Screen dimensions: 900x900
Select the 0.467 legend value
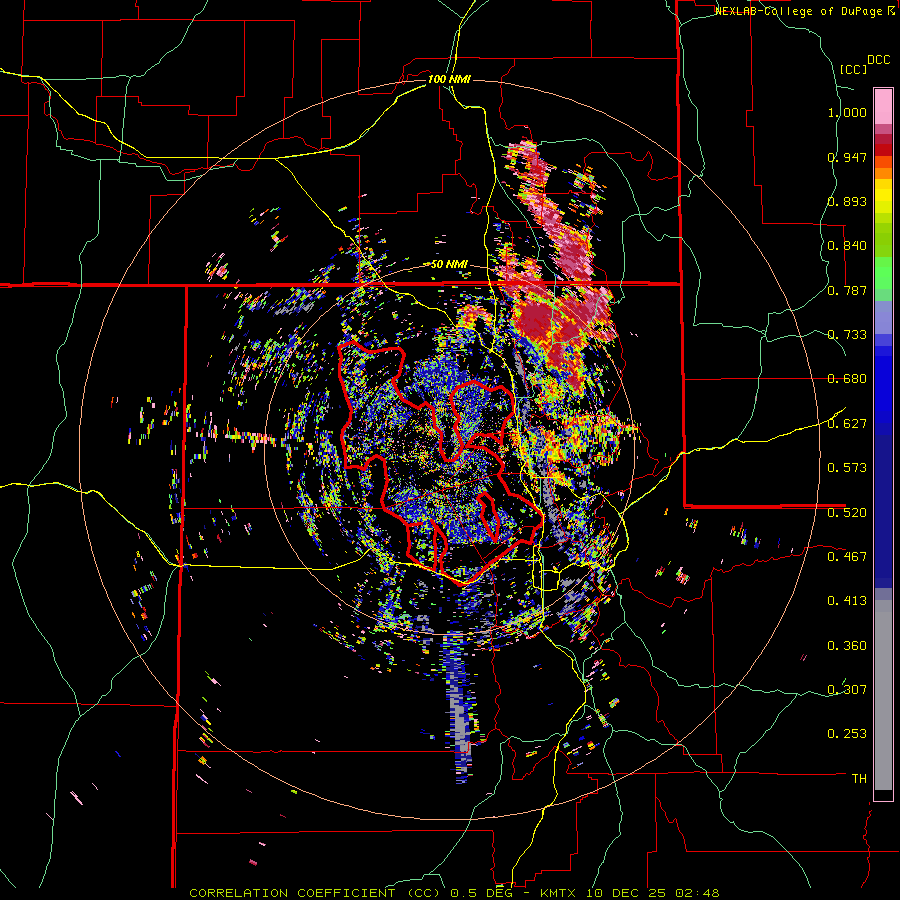847,557
